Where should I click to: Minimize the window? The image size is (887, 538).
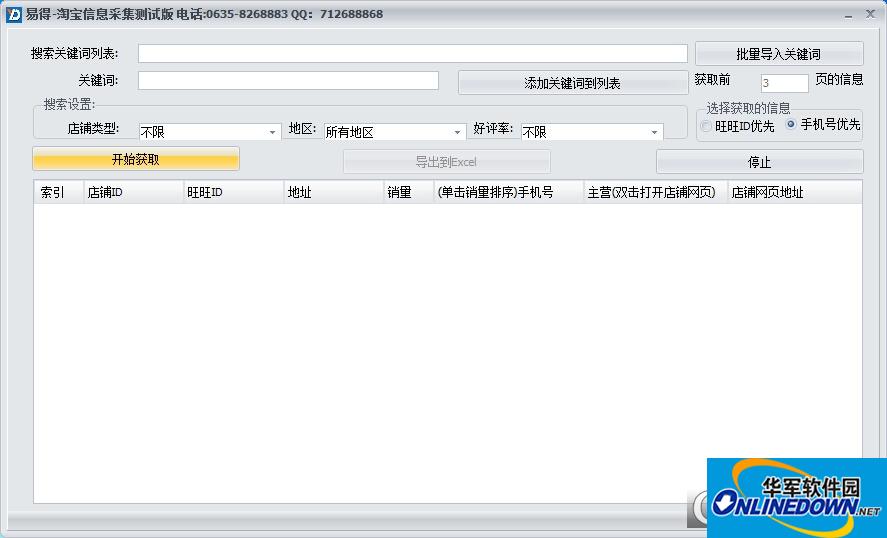pyautogui.click(x=848, y=15)
